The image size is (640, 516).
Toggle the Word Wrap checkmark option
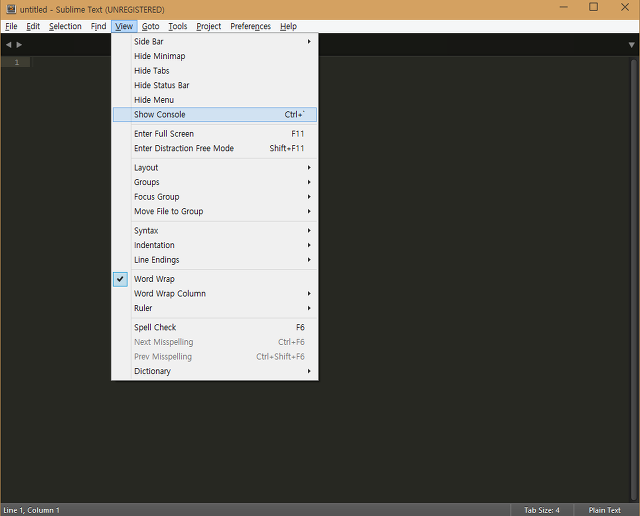pos(215,279)
